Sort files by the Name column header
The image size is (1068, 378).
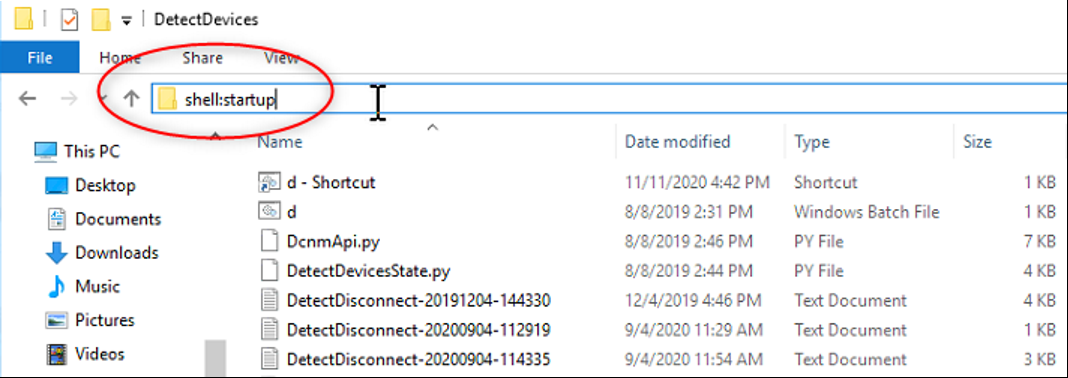coord(280,142)
